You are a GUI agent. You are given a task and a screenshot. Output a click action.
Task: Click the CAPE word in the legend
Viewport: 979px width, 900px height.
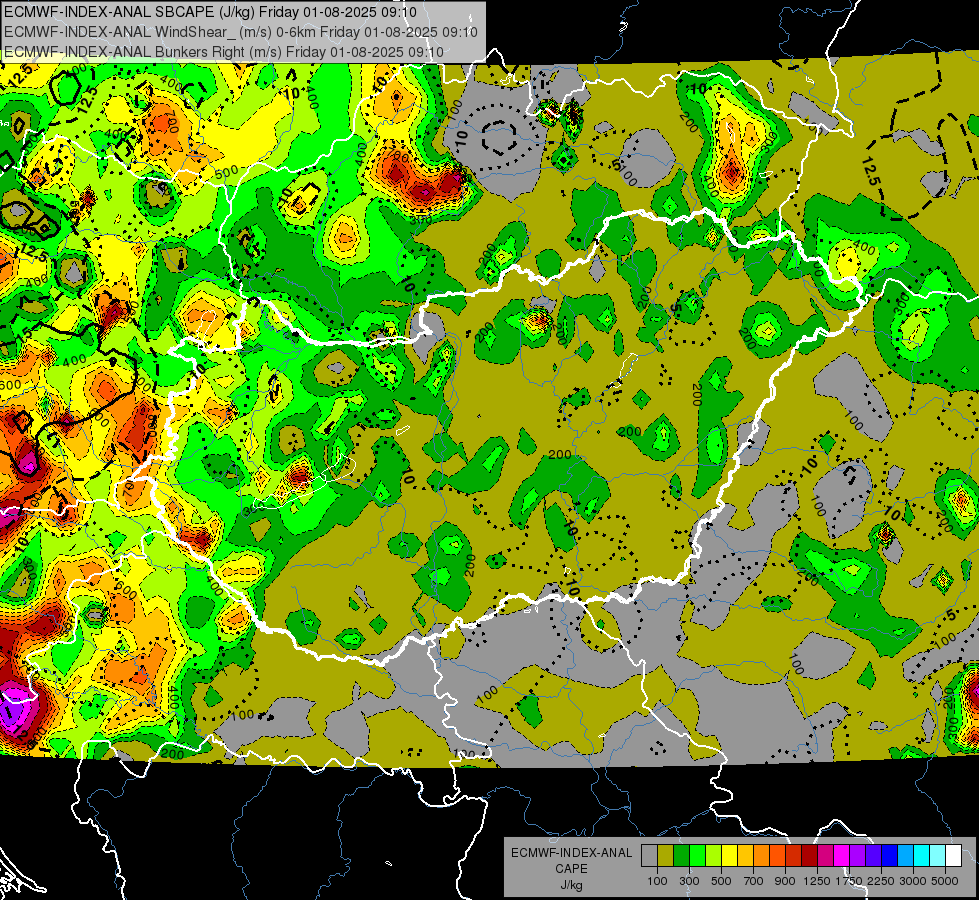[x=571, y=868]
